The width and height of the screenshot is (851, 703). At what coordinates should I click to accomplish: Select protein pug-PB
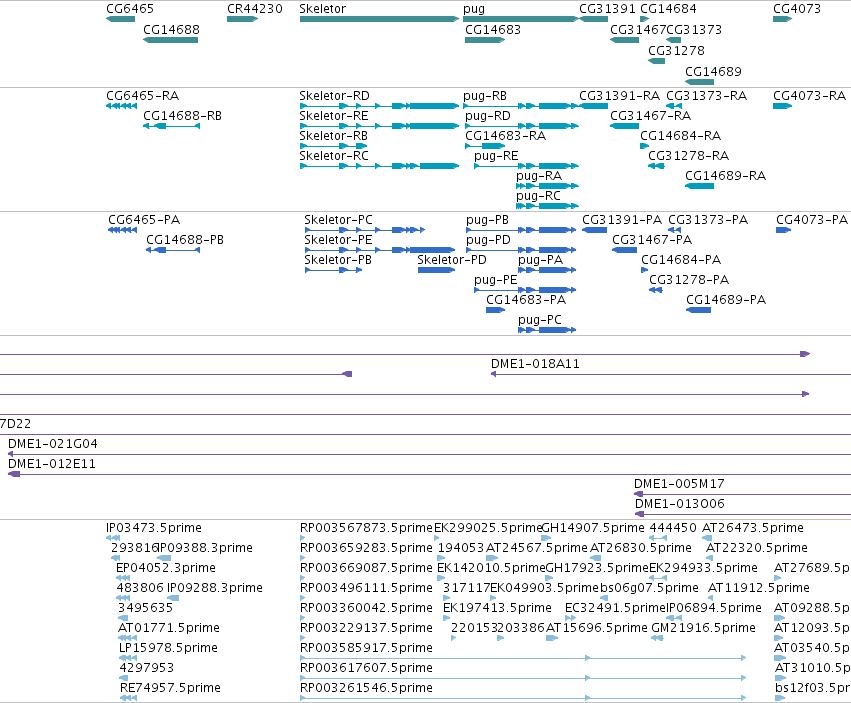487,220
